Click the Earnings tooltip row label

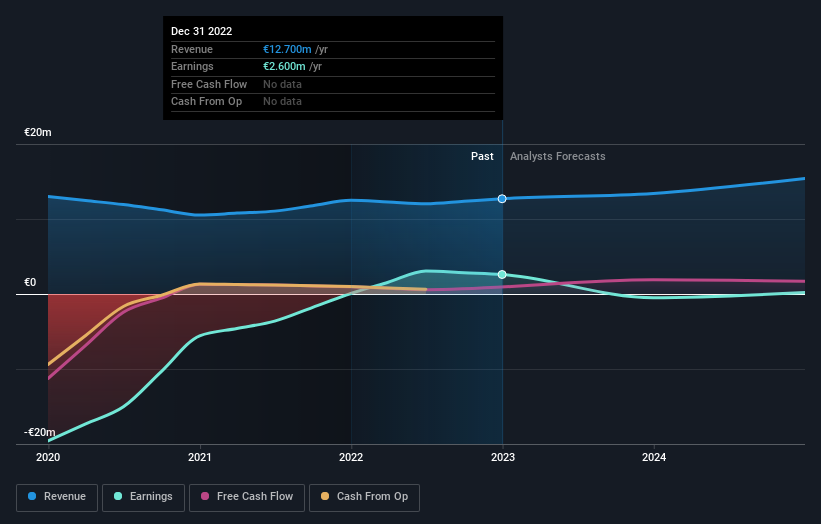click(192, 66)
